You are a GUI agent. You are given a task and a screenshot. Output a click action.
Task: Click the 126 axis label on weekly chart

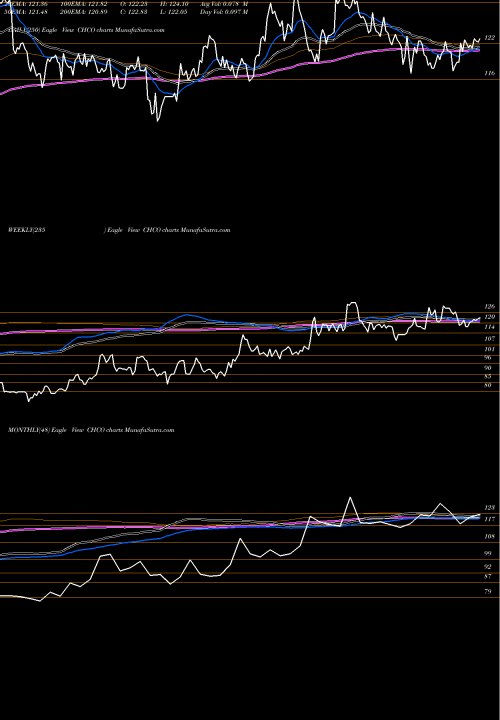[x=489, y=306]
